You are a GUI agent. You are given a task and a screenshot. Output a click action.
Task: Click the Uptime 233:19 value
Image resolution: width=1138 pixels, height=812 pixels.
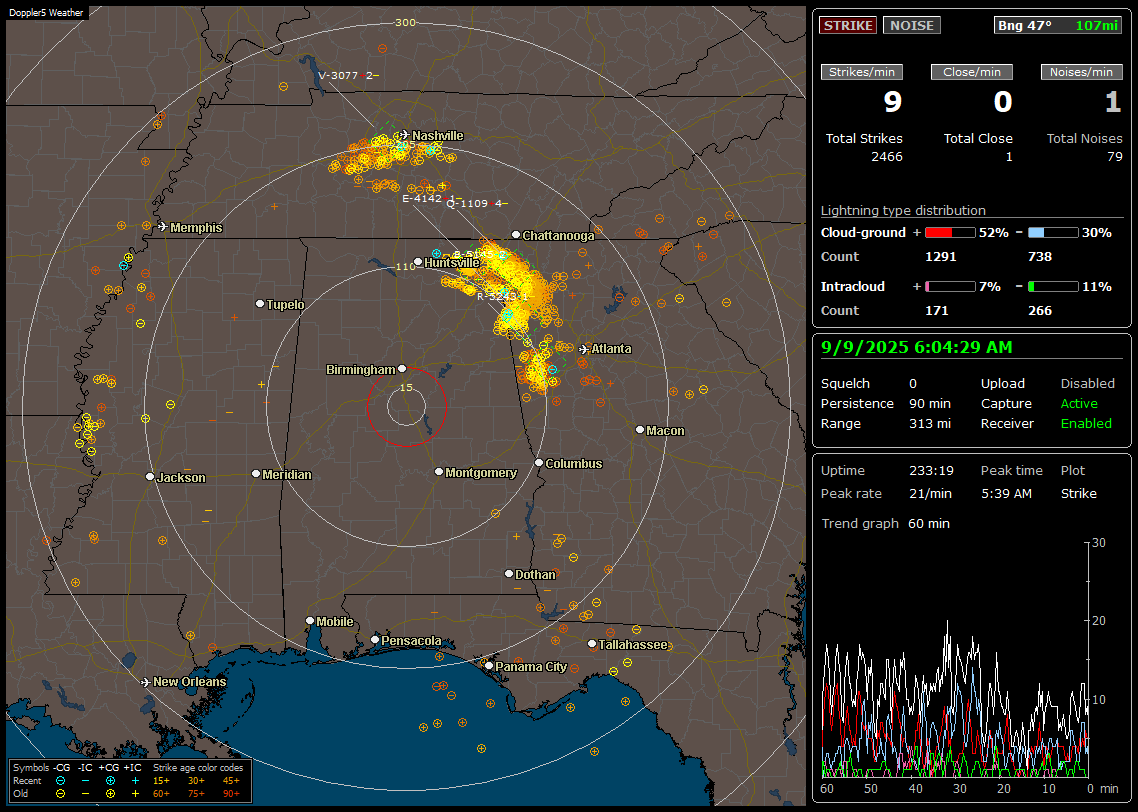pos(931,471)
